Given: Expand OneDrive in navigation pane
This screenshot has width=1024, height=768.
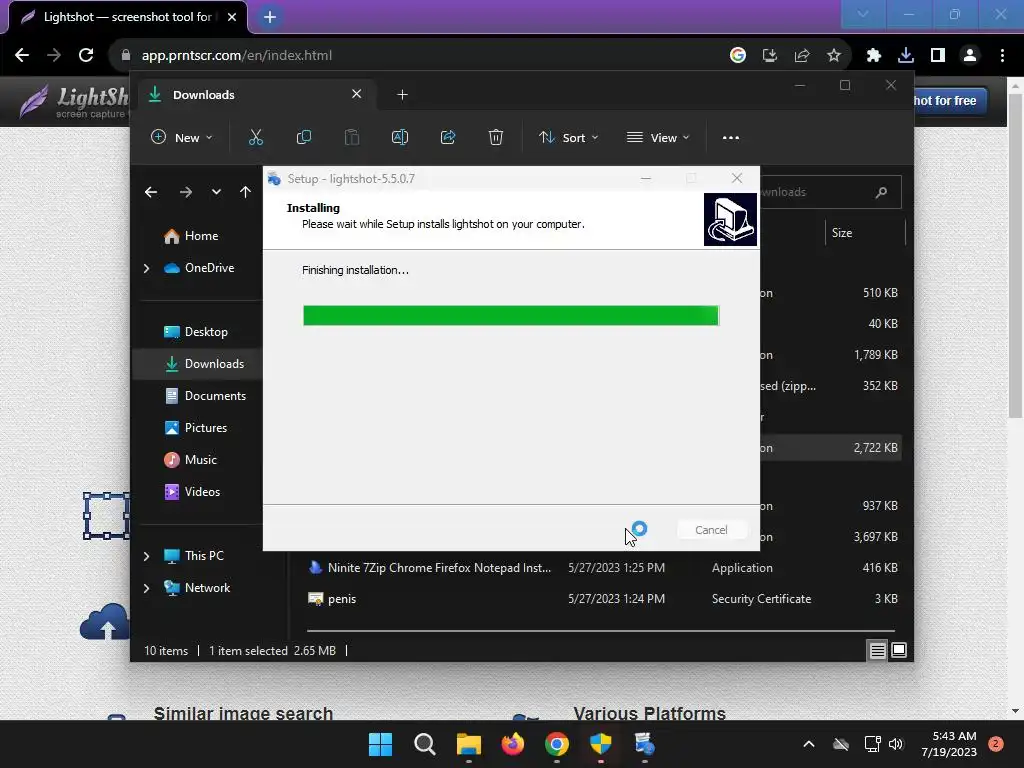Looking at the screenshot, I should 146,268.
